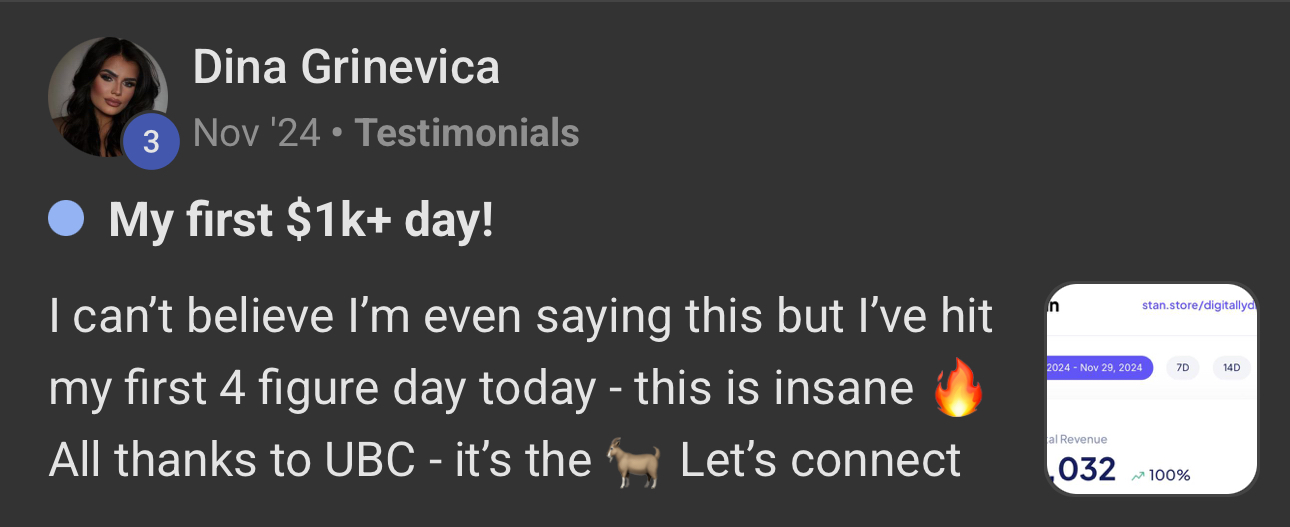Click the blue unread dot indicator
The width and height of the screenshot is (1290, 527).
coord(65,218)
